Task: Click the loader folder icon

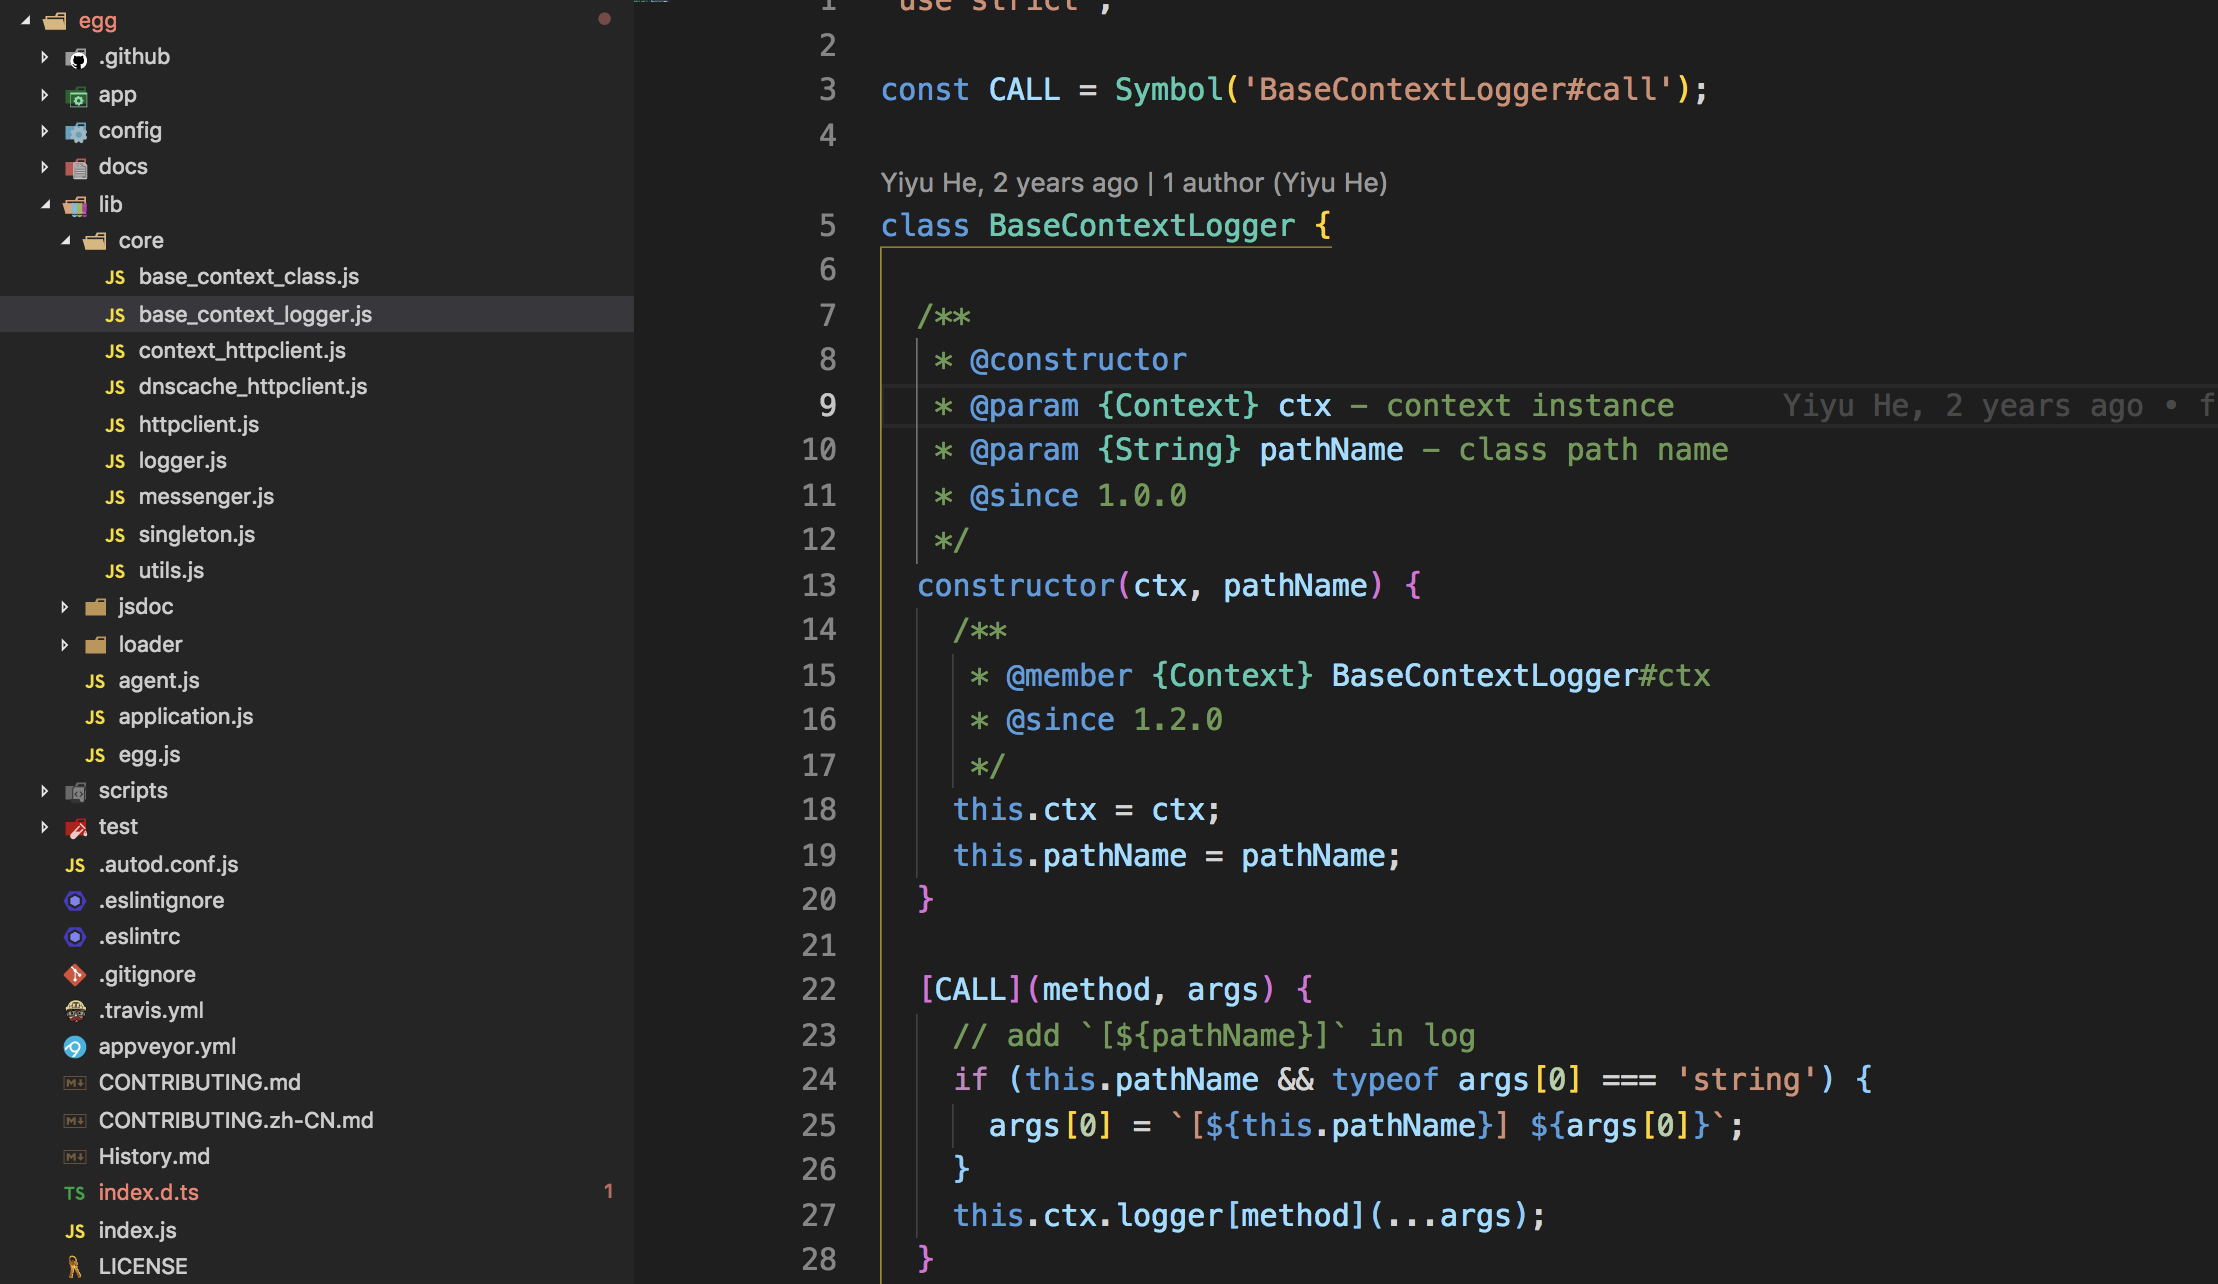Action: point(95,645)
